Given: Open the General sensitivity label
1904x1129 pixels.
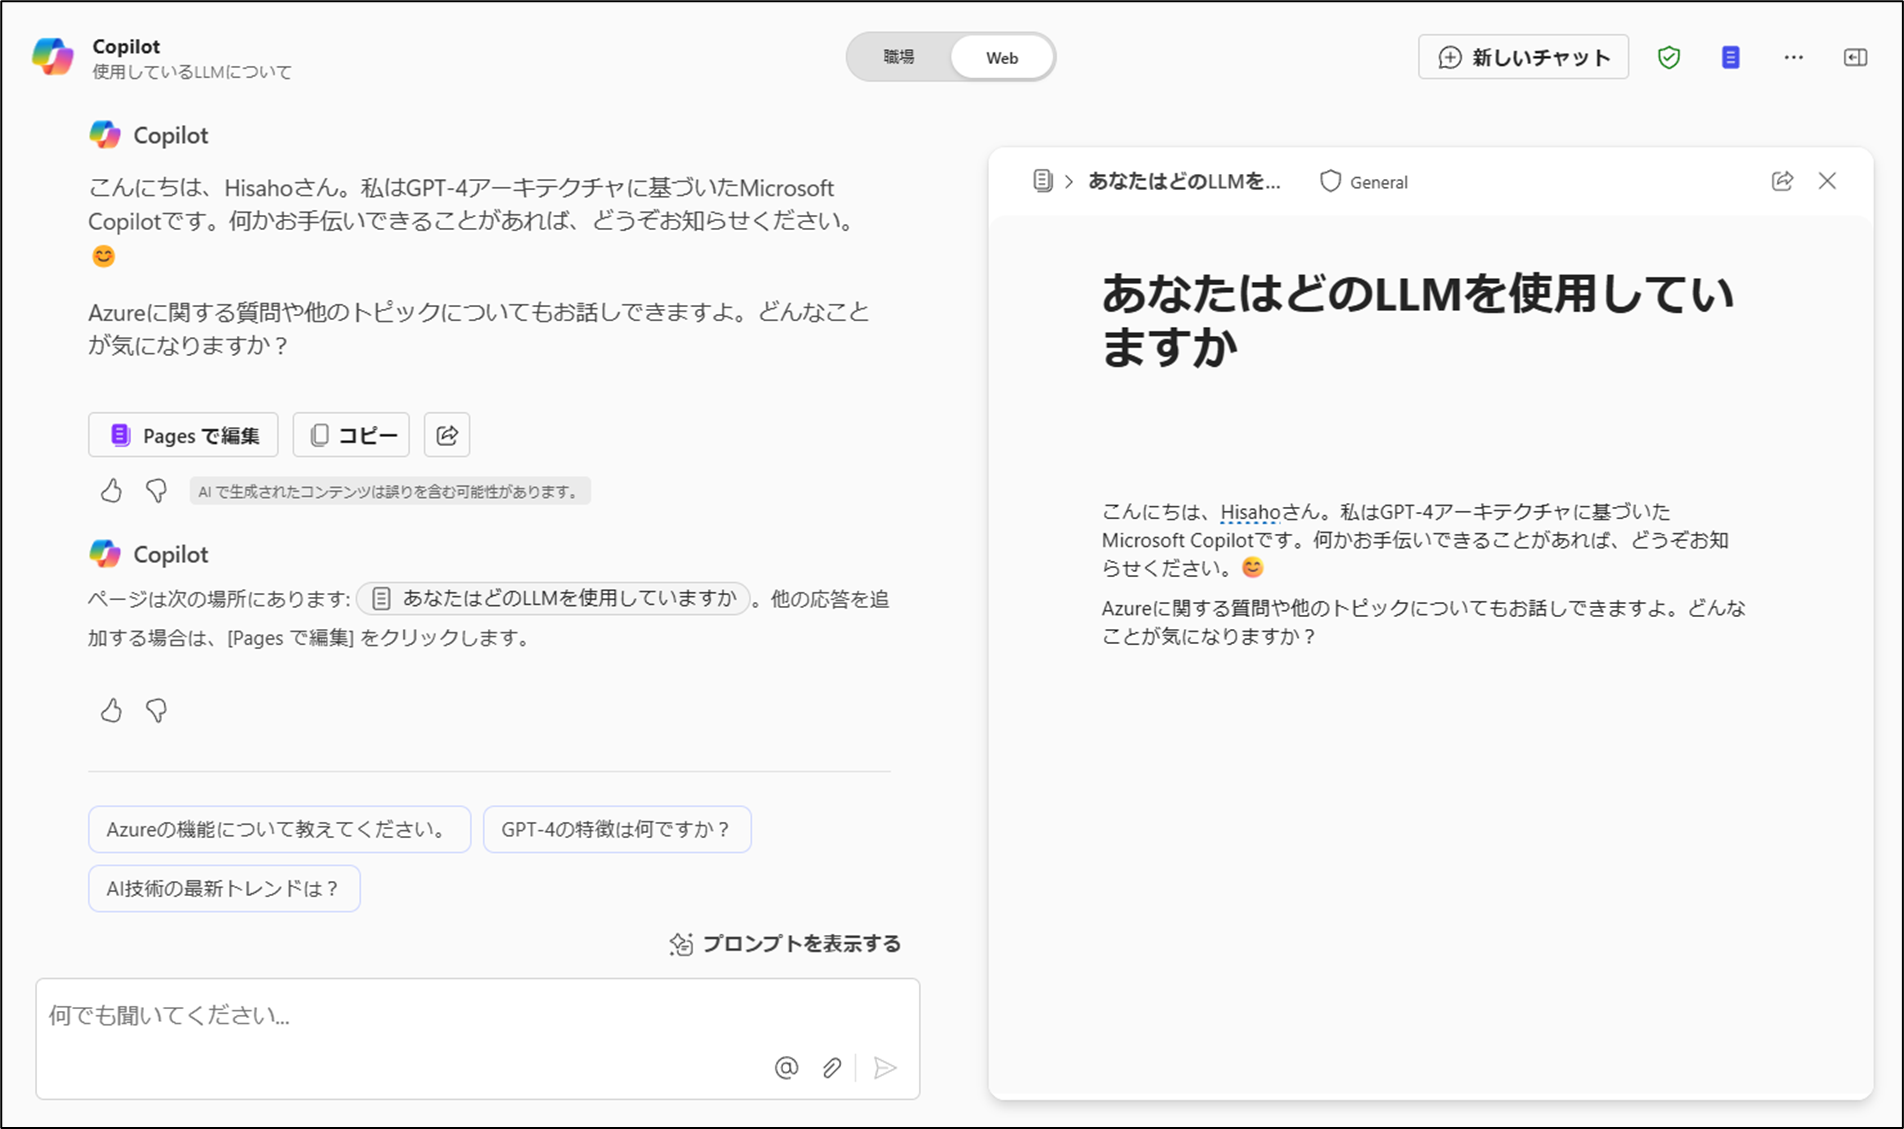Looking at the screenshot, I should coord(1364,182).
